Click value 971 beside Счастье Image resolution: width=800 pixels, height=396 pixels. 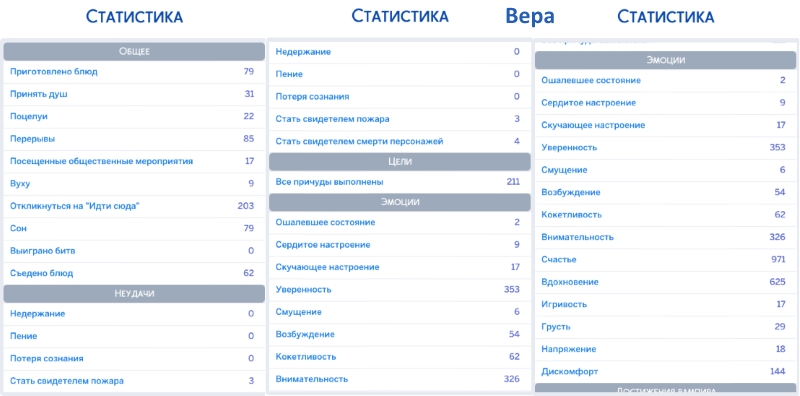pos(778,259)
